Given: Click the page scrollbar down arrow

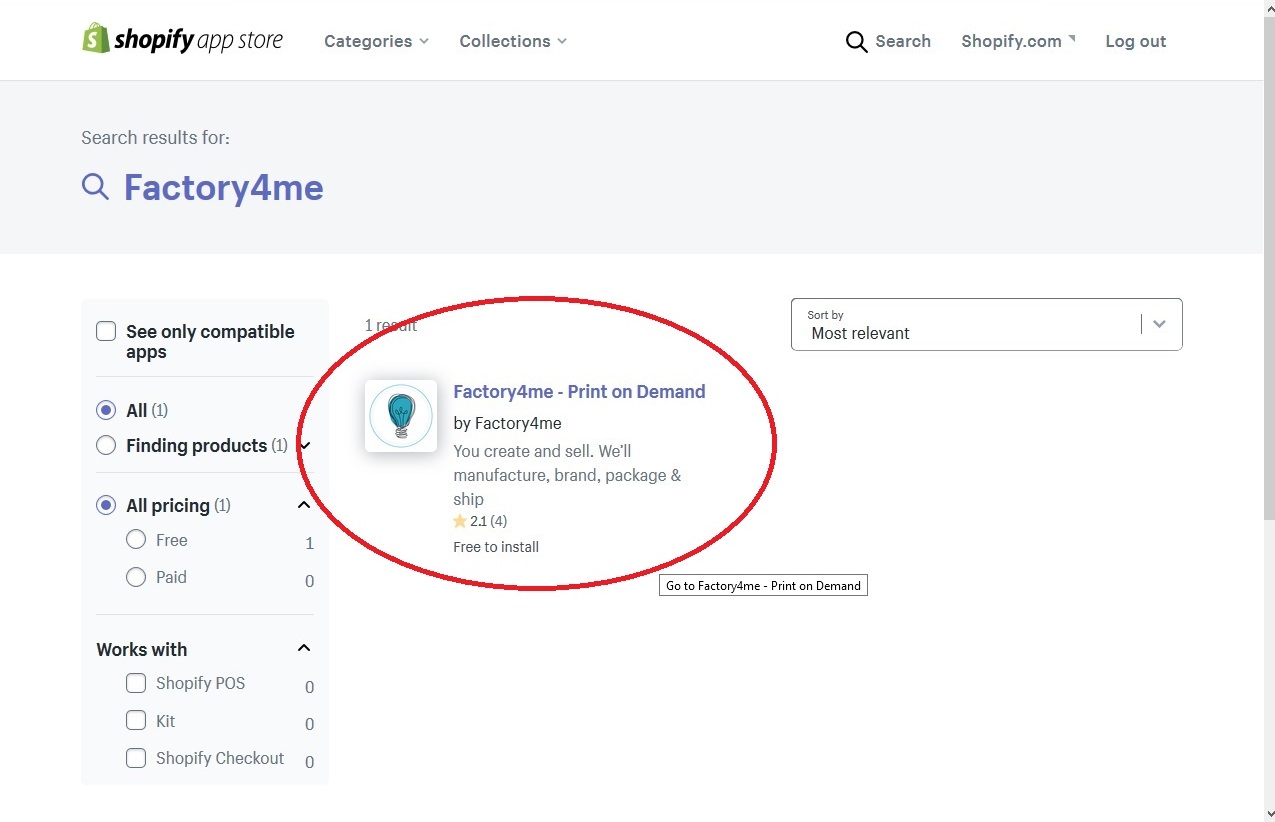Looking at the screenshot, I should click(x=1269, y=813).
